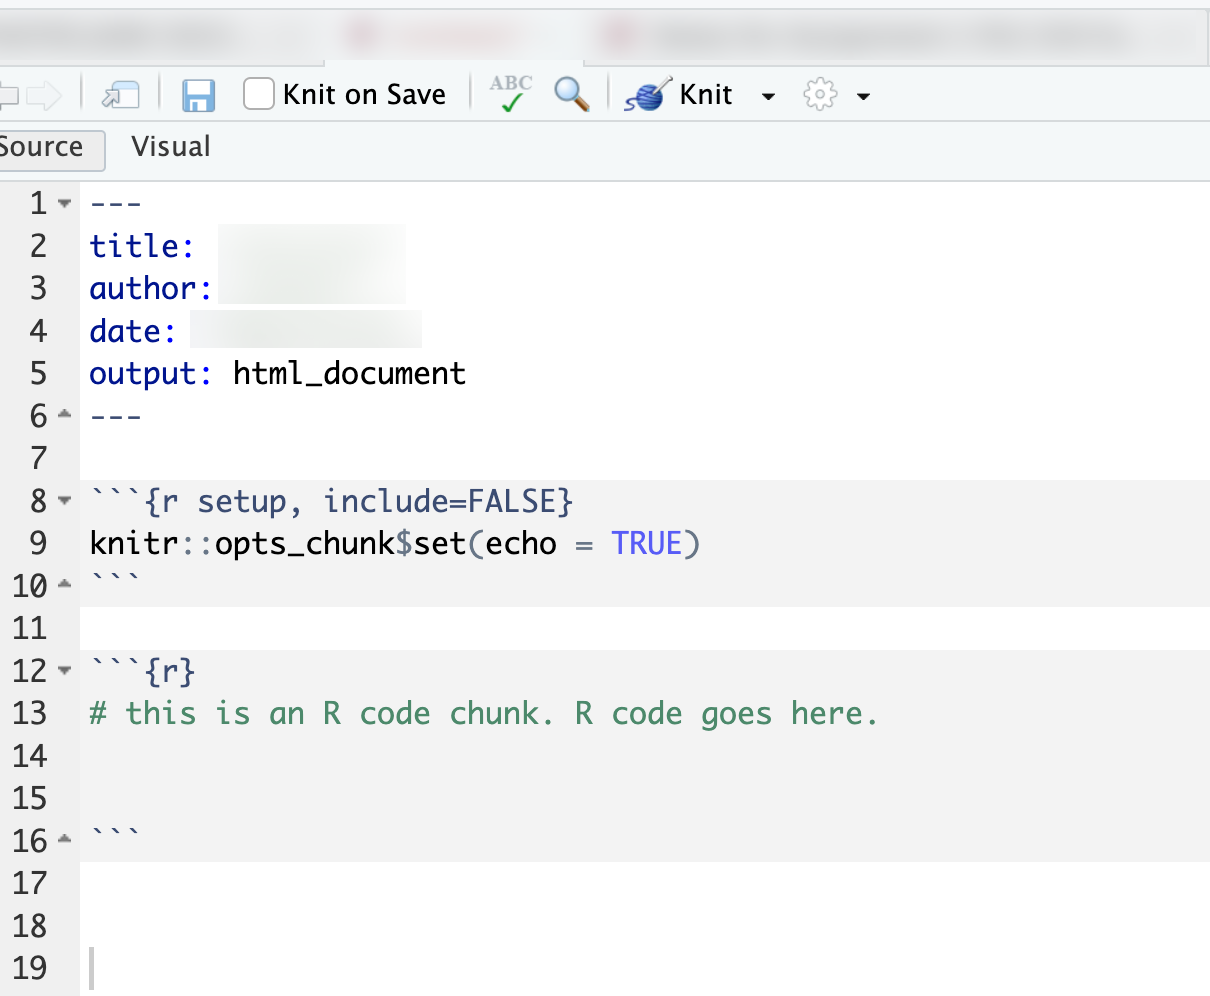Save the current R Markdown document

[198, 93]
